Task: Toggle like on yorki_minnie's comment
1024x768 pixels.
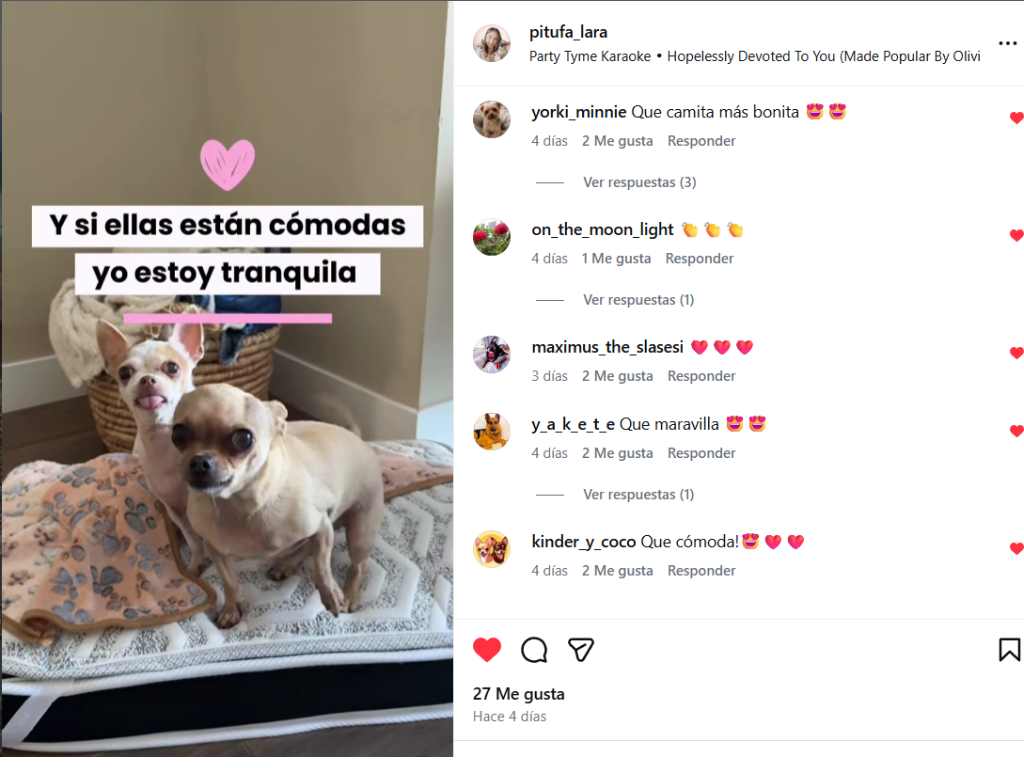Action: [x=1016, y=118]
